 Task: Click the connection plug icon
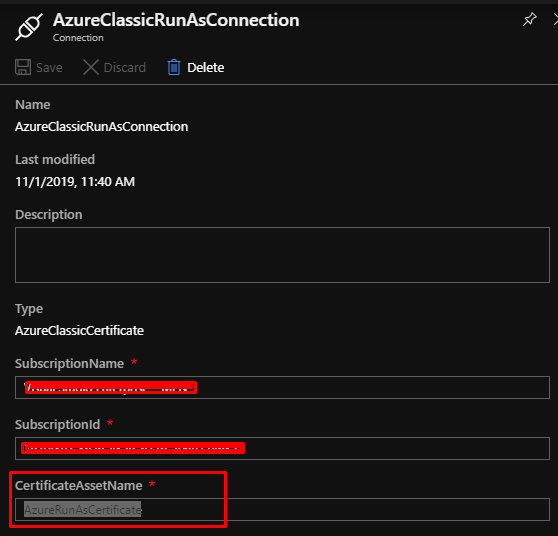[x=29, y=27]
